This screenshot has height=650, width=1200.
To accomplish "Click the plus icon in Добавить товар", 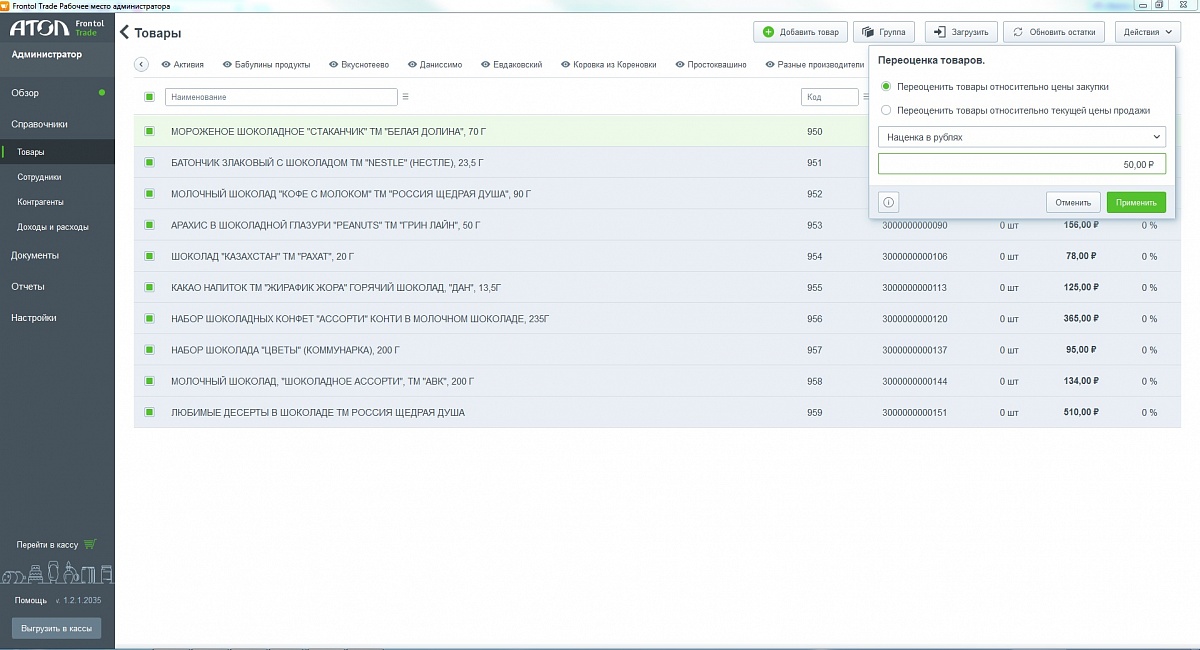I will click(x=768, y=32).
